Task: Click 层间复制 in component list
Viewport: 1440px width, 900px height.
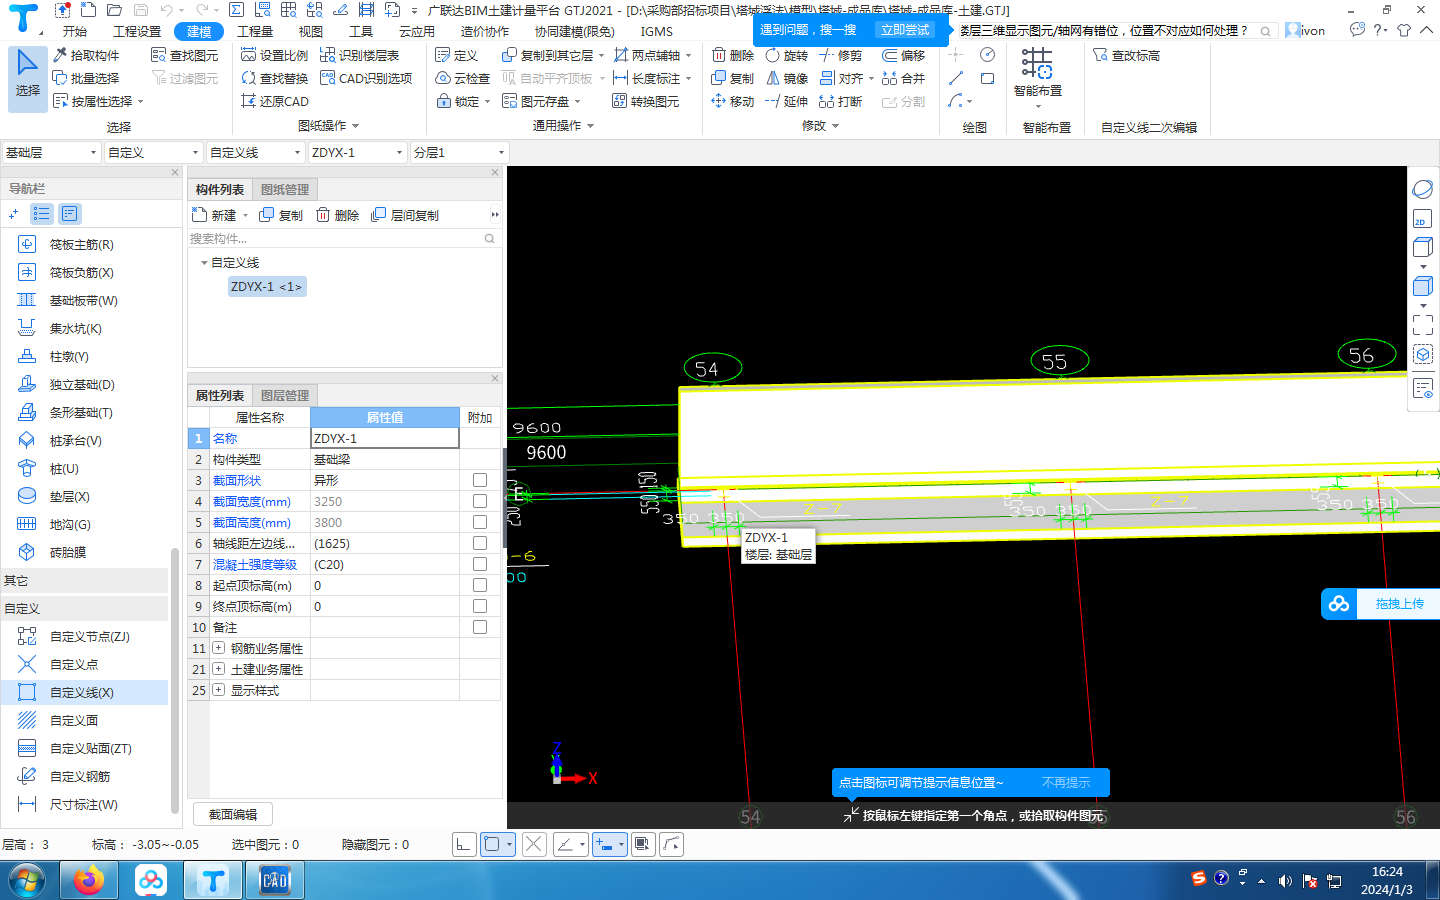Action: pyautogui.click(x=405, y=215)
